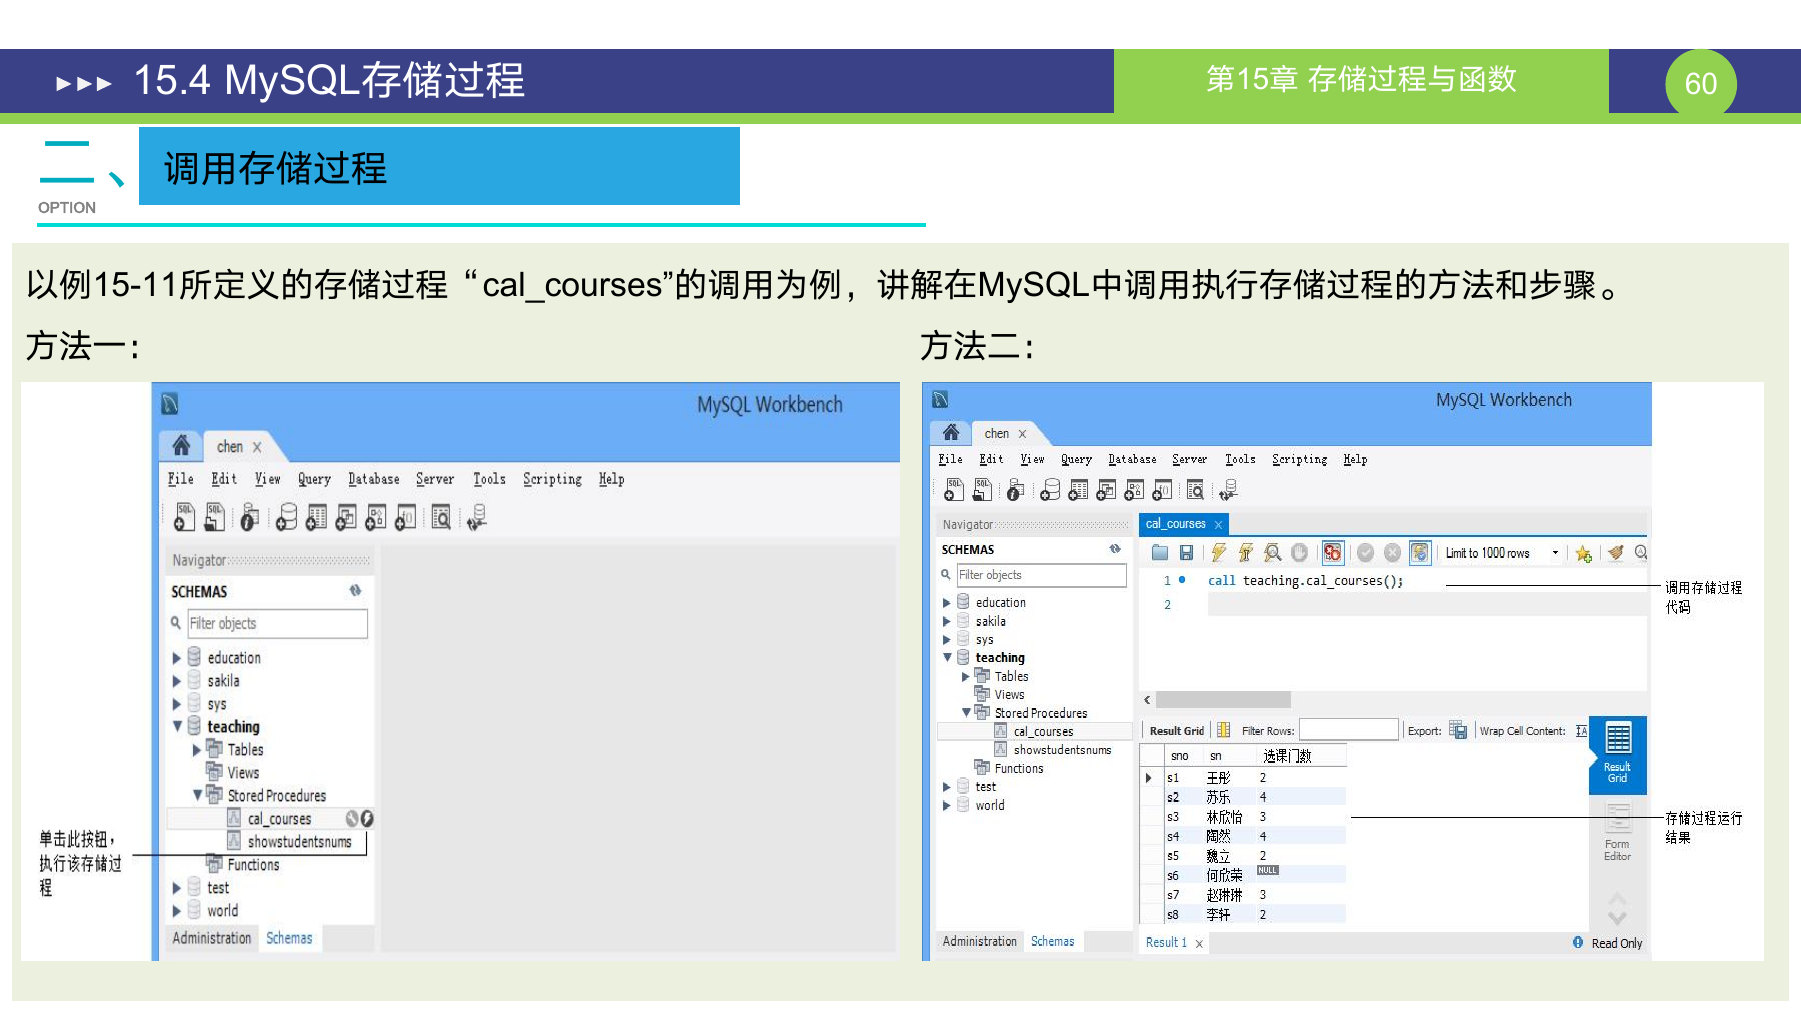Screen dimensions: 1801x1013
Task: Click Filter objects field in left Workbench window
Action: coord(277,623)
